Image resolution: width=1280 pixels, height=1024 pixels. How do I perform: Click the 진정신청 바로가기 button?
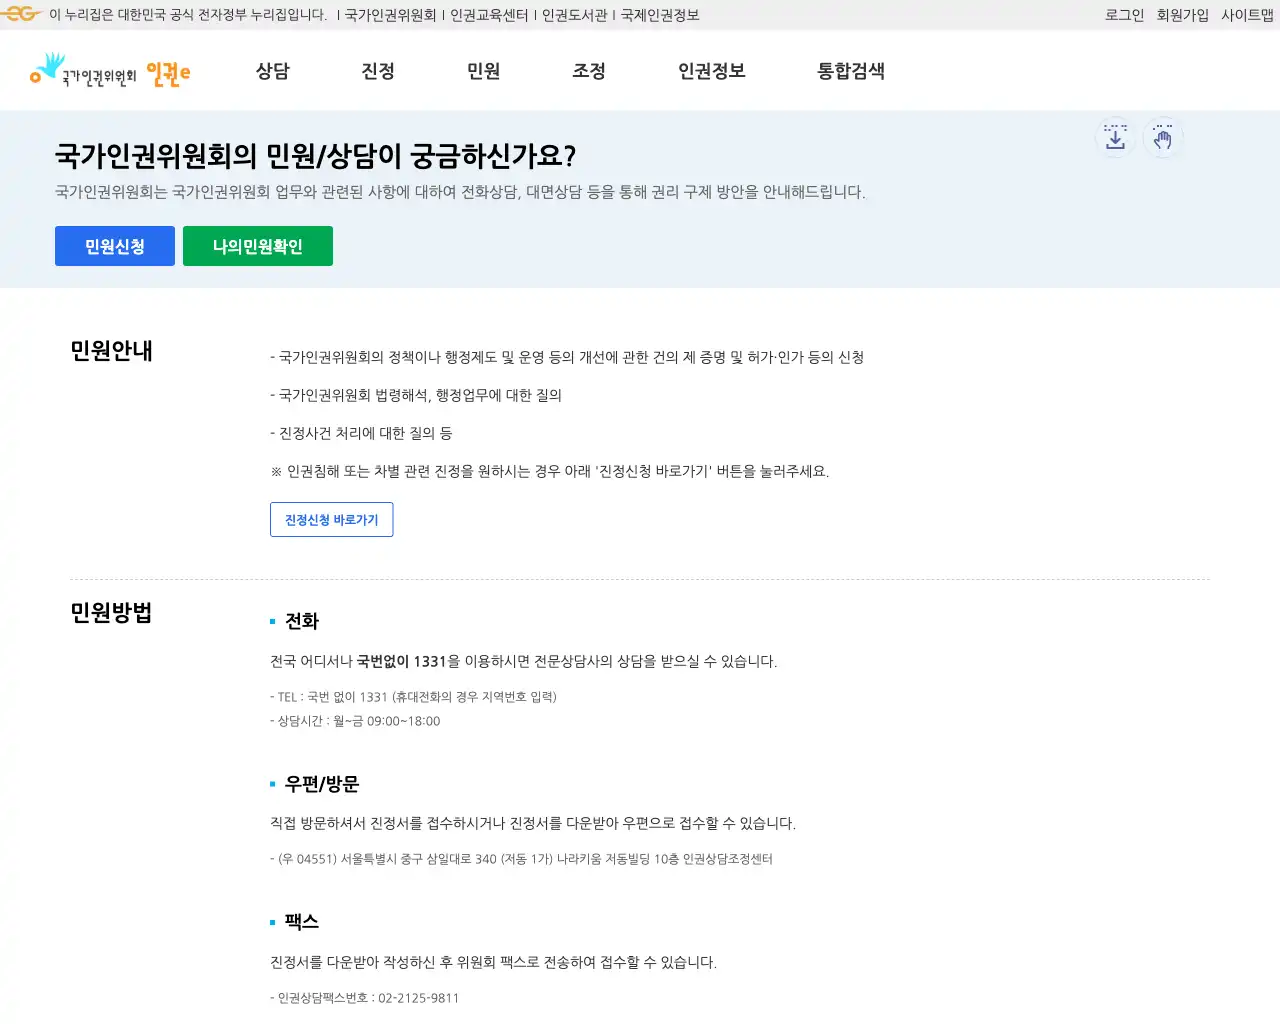coord(331,519)
